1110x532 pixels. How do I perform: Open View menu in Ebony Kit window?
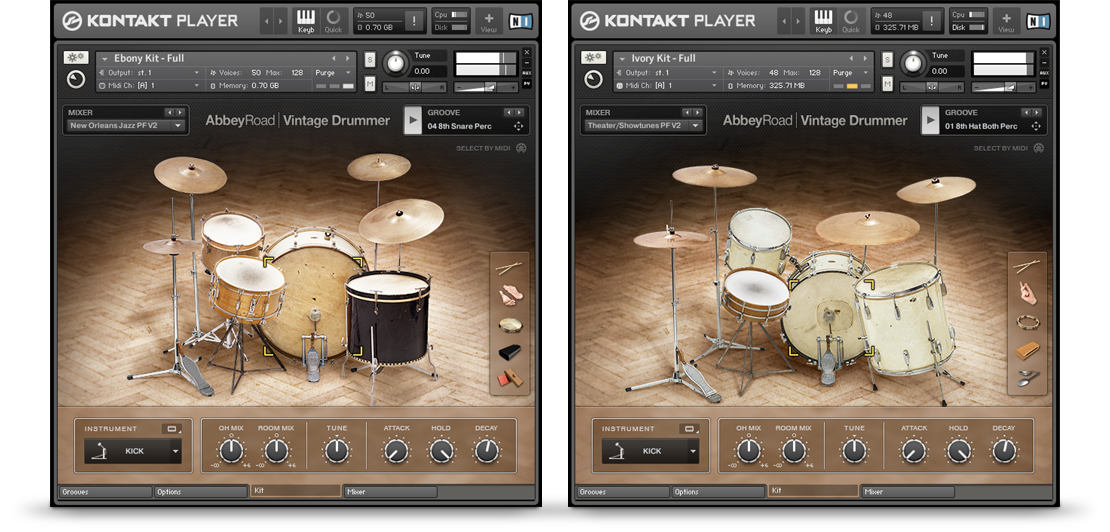tap(488, 21)
